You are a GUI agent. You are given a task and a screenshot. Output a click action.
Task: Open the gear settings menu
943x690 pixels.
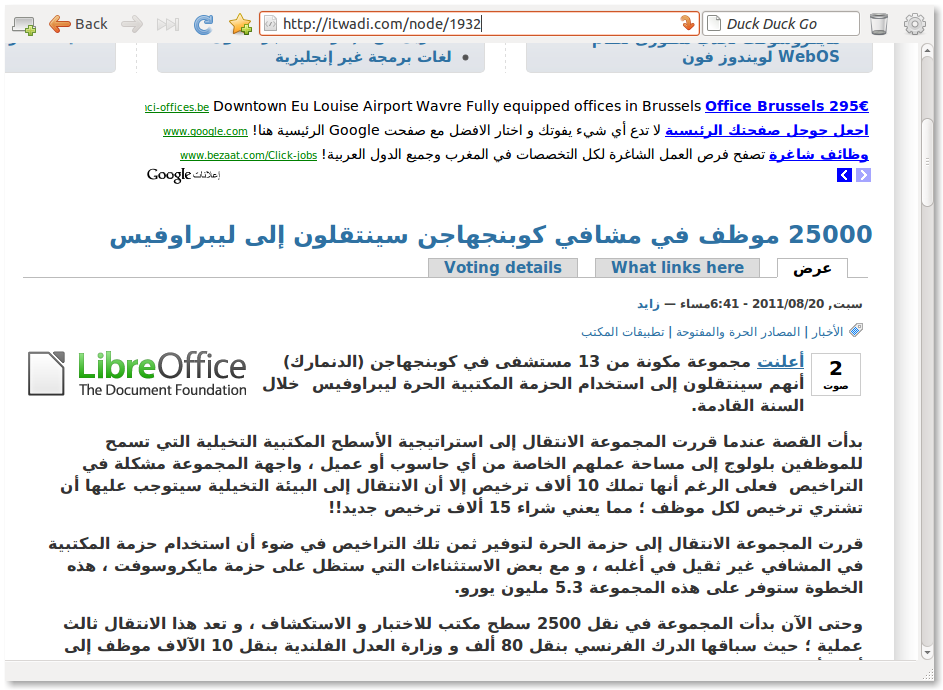coord(915,23)
